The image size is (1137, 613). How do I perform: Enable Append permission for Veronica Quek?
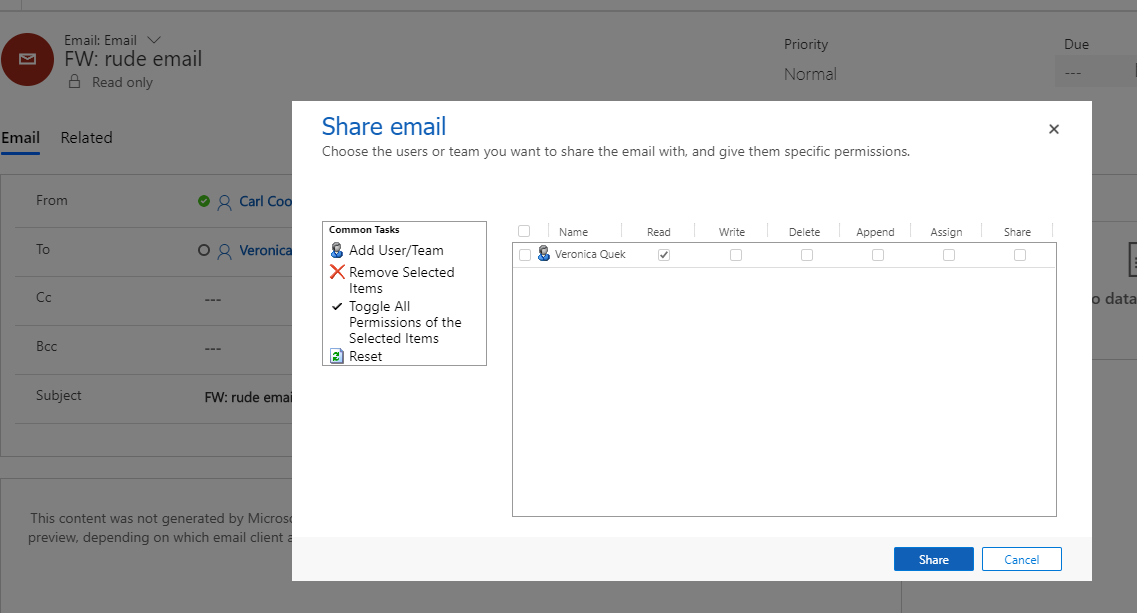click(x=878, y=255)
